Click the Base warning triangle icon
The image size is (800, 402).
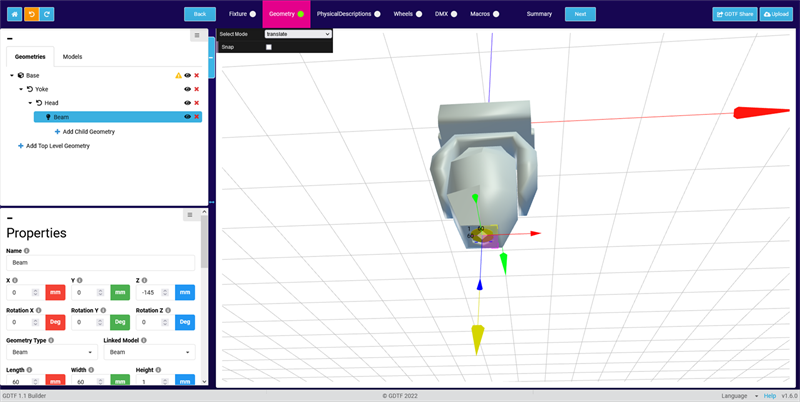[x=178, y=75]
